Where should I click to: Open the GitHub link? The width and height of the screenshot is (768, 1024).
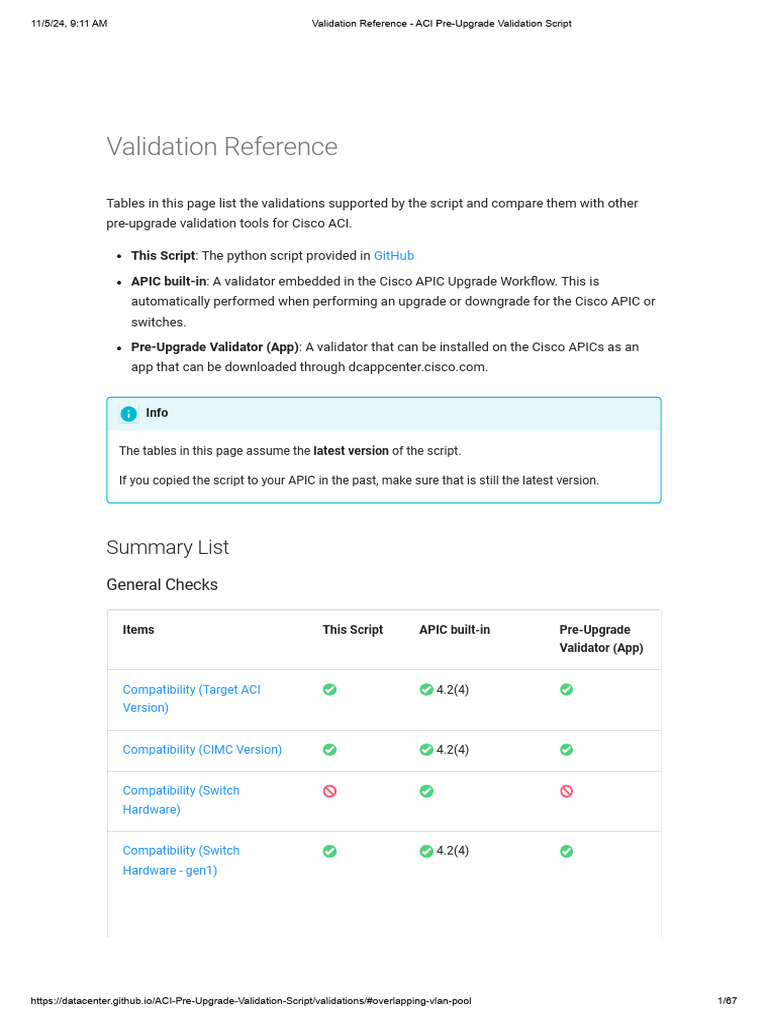[393, 256]
